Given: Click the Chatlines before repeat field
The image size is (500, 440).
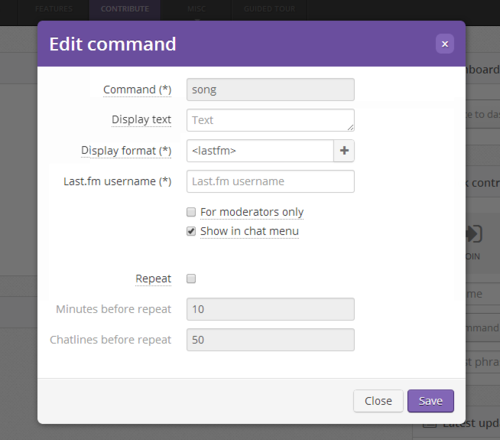Looking at the screenshot, I should click(x=270, y=340).
